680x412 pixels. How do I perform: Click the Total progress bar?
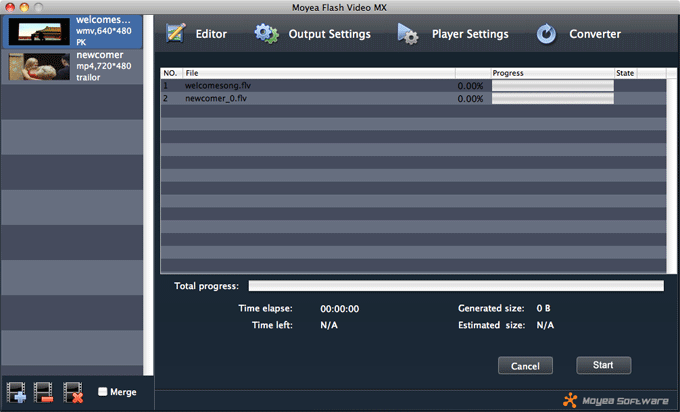click(455, 286)
